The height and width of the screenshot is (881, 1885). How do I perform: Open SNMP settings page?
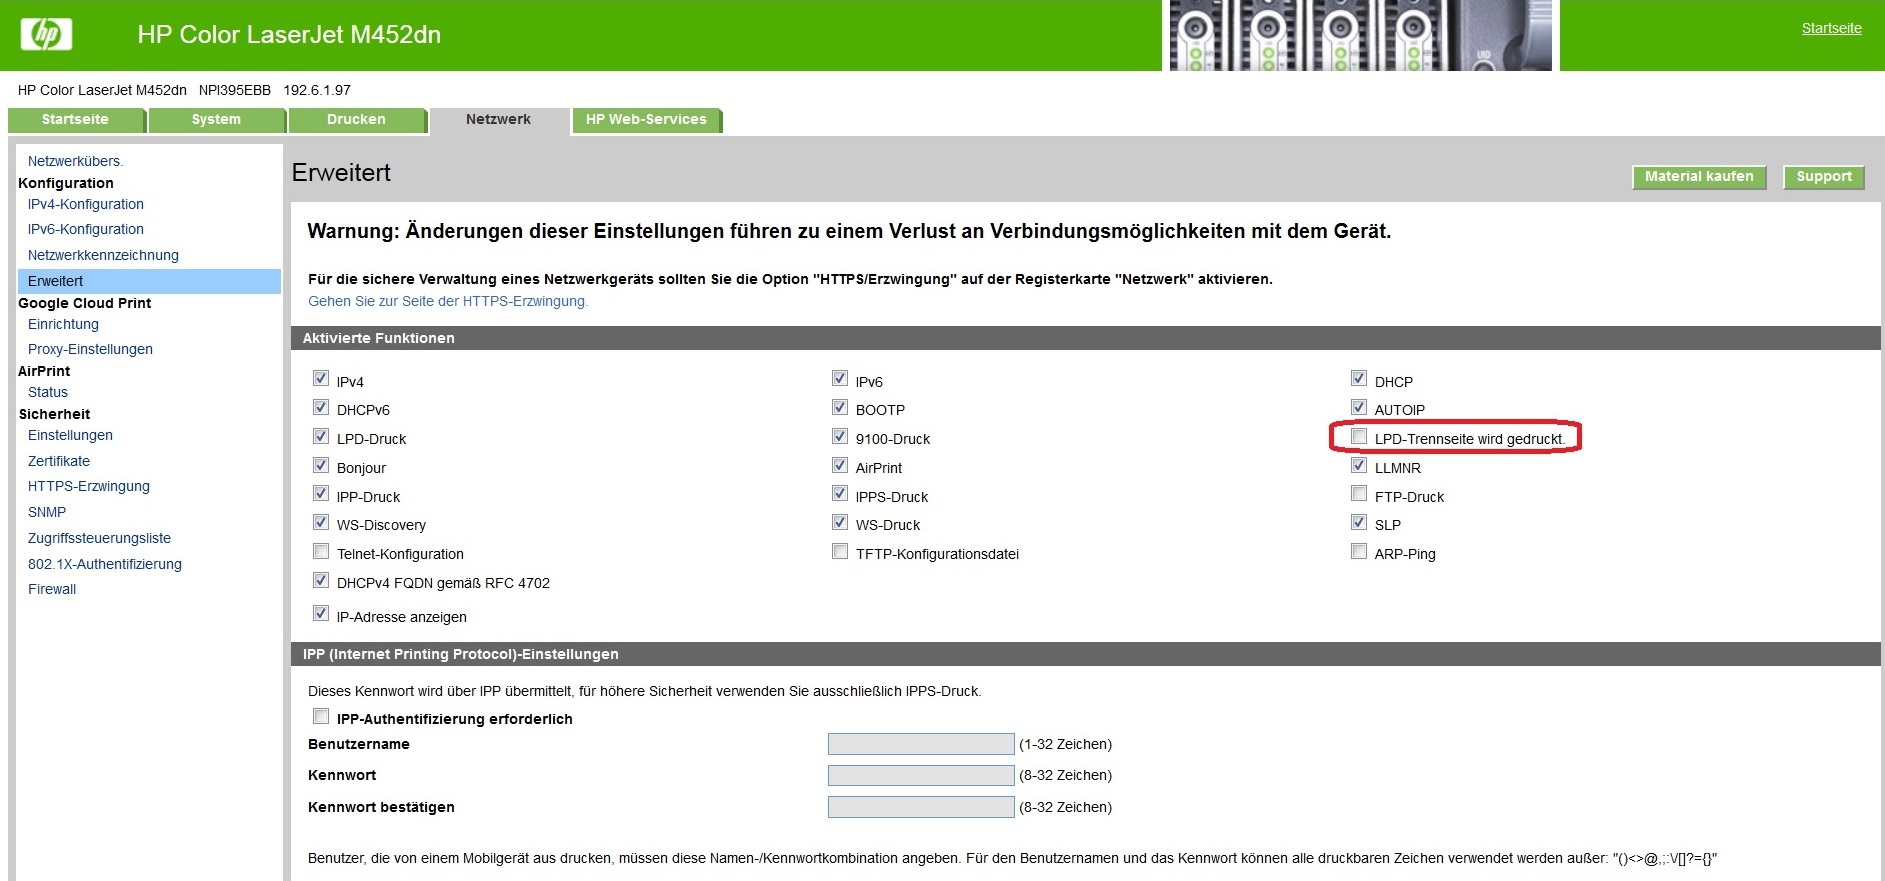47,512
